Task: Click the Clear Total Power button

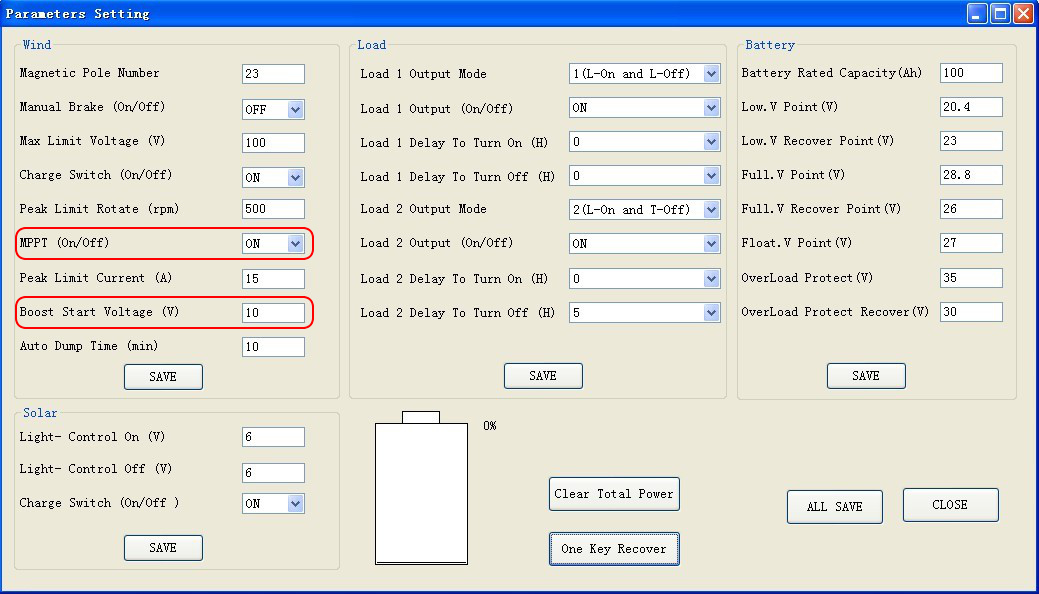Action: (614, 494)
